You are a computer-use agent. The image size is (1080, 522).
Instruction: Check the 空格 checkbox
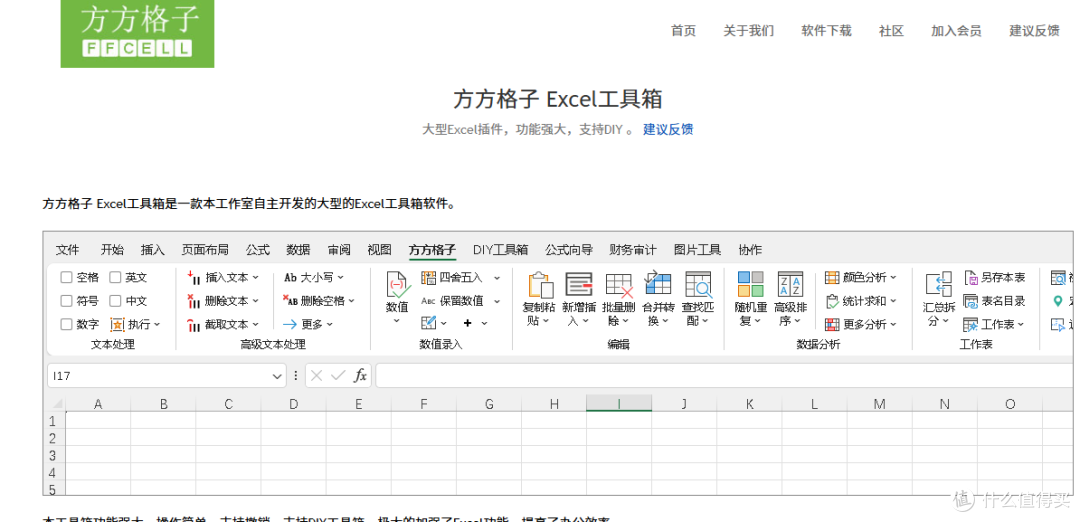66,278
